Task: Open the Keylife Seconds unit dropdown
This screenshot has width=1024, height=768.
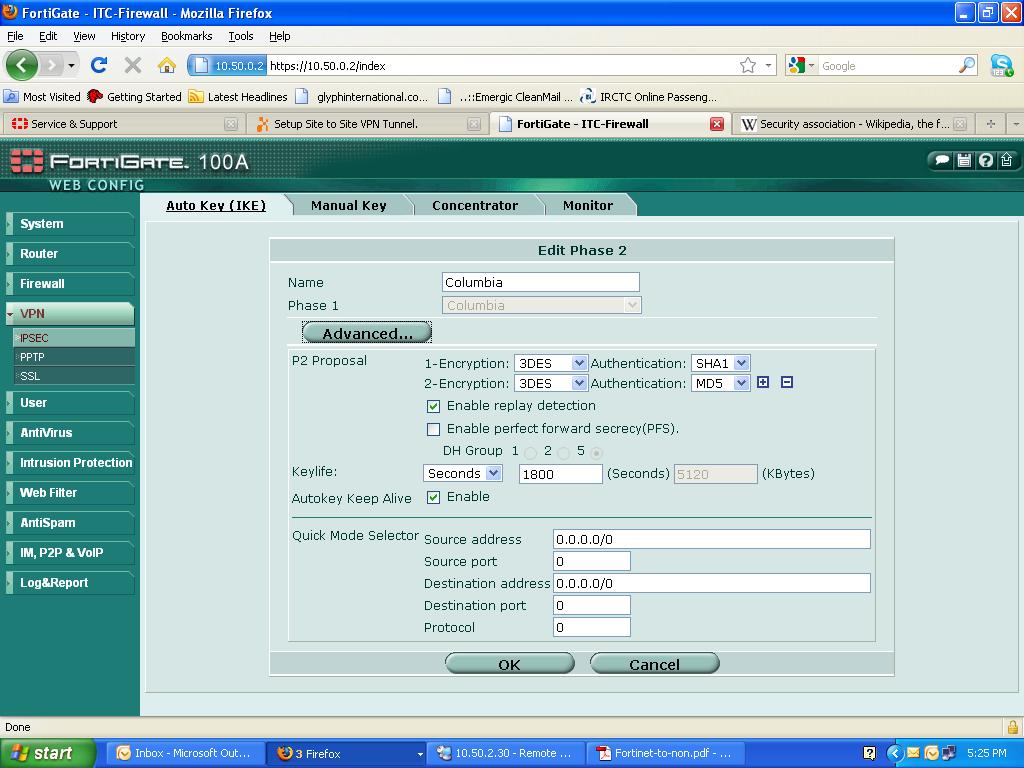Action: (462, 473)
